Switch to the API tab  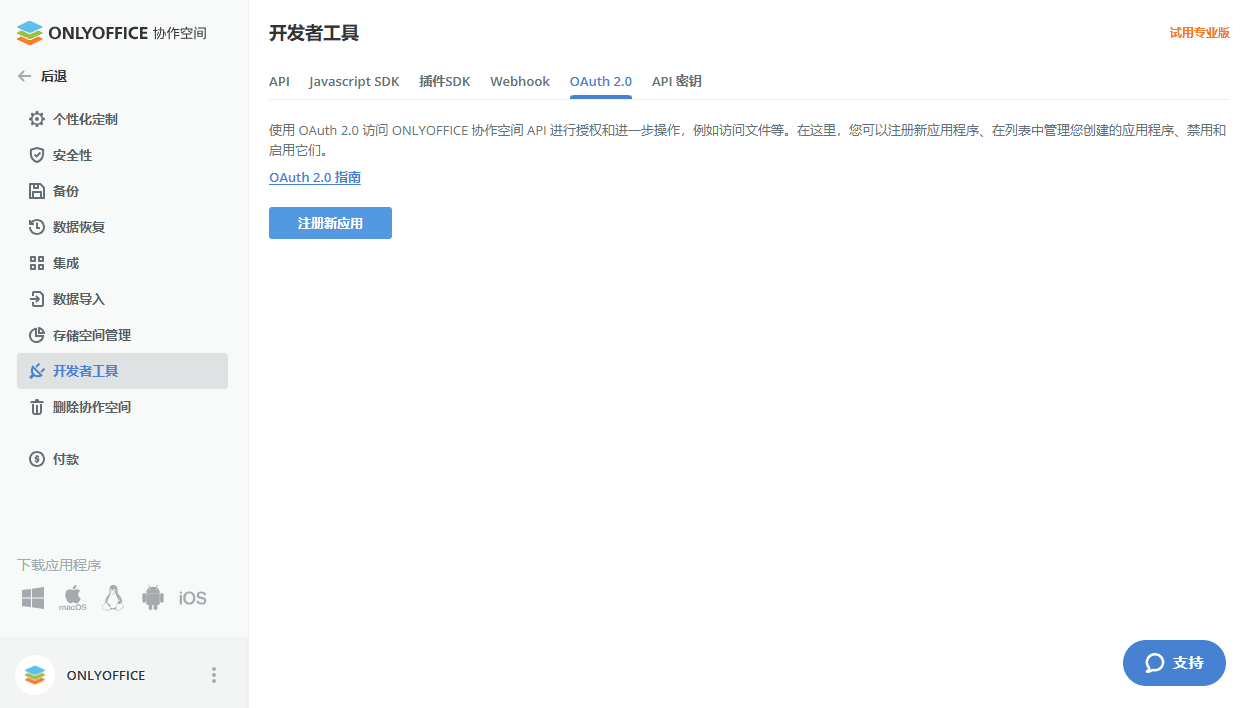(279, 81)
